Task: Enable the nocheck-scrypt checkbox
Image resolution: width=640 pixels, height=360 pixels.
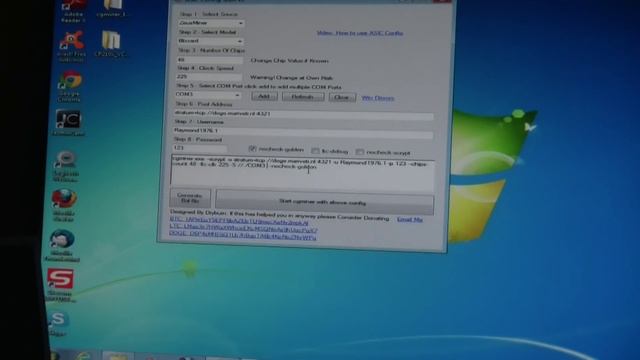Action: 360,152
